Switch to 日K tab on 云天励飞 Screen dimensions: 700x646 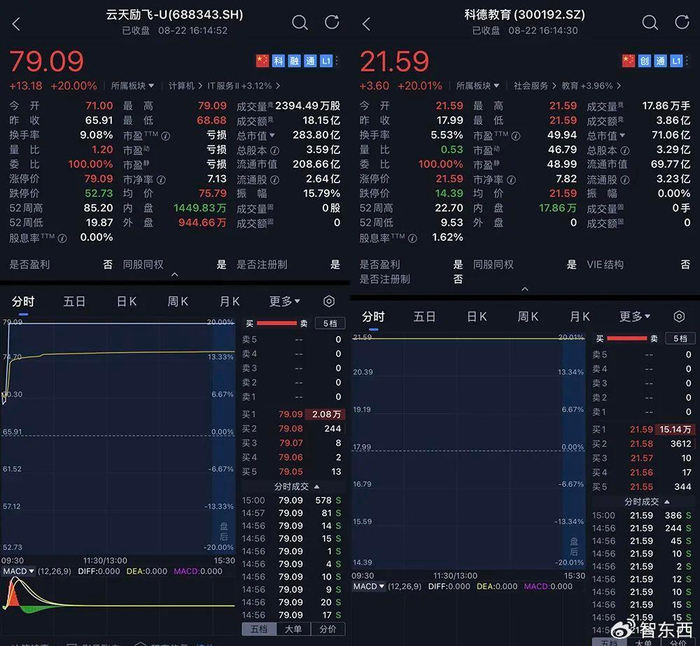coord(126,301)
